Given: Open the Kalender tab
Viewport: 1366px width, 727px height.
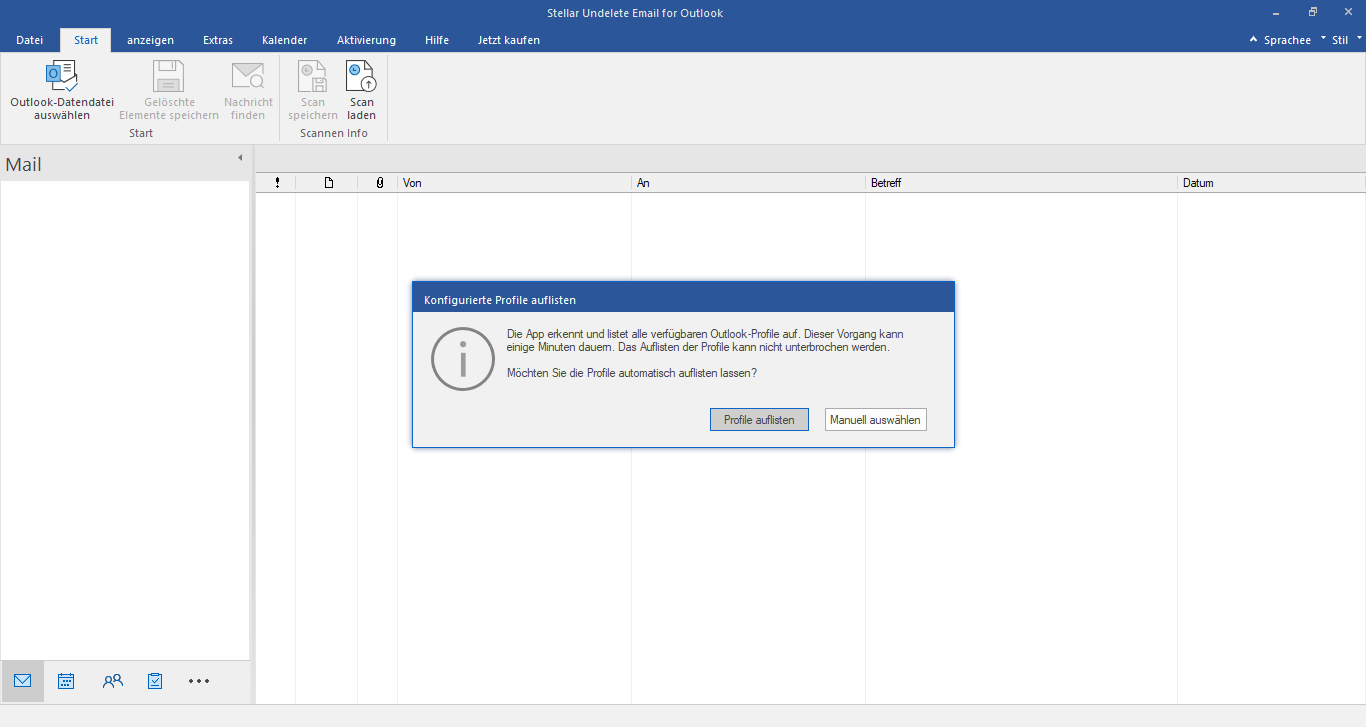Looking at the screenshot, I should click(285, 40).
